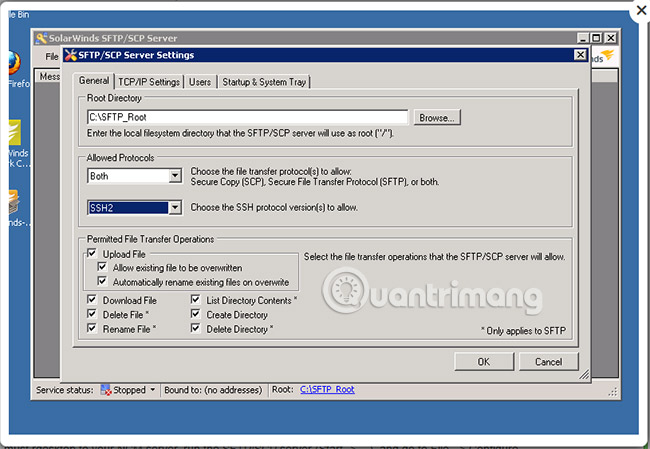Toggle the Create Directory checkbox
The height and width of the screenshot is (449, 650).
pyautogui.click(x=195, y=314)
